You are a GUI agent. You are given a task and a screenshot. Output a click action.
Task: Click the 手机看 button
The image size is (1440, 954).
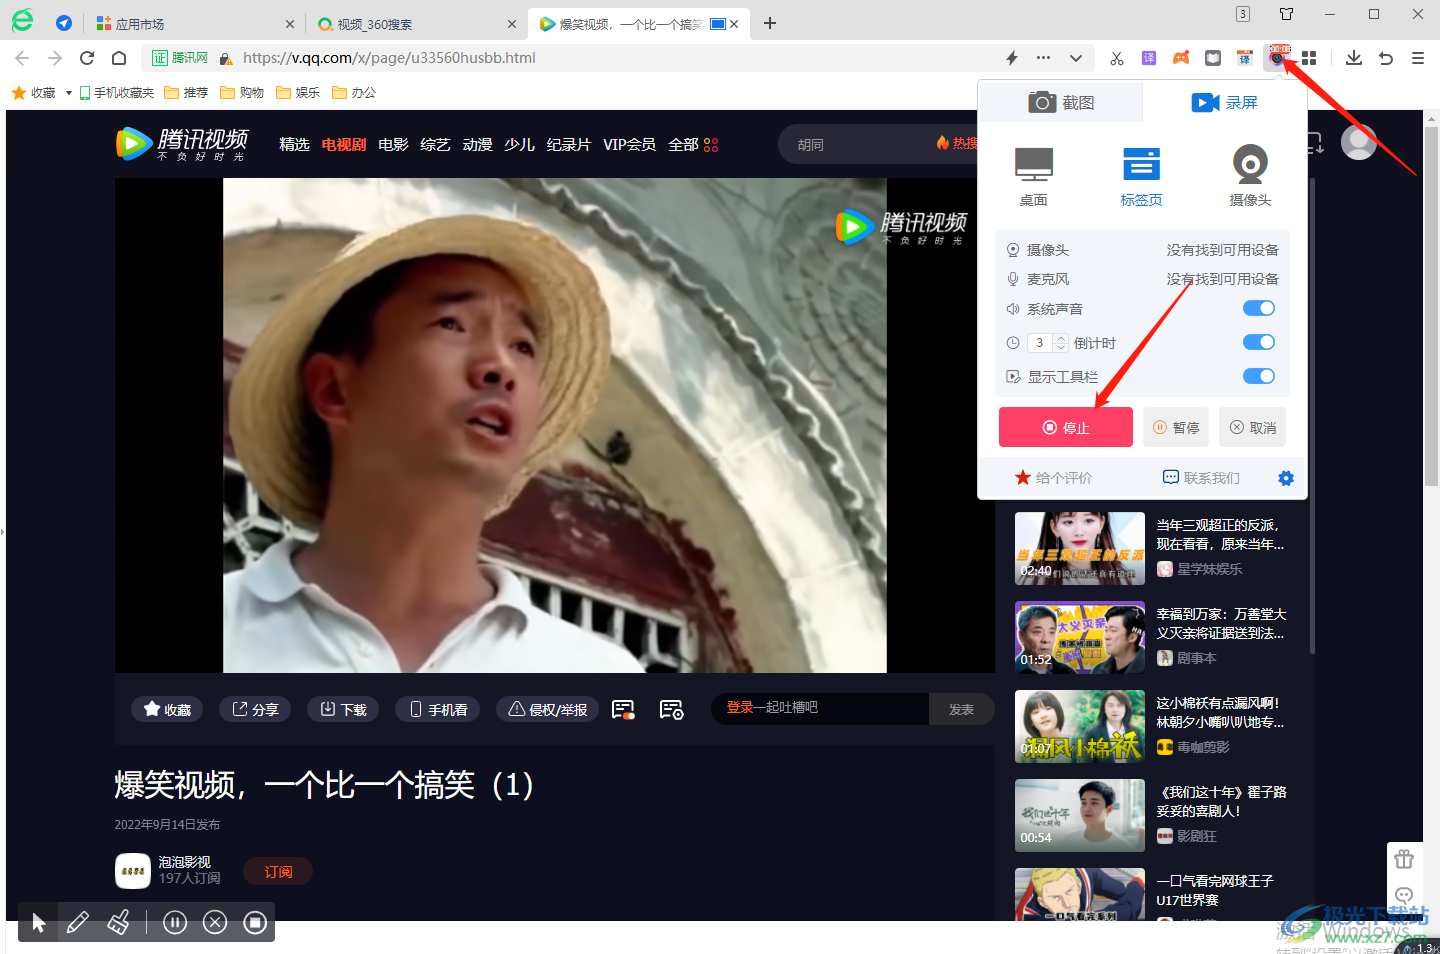(x=438, y=709)
